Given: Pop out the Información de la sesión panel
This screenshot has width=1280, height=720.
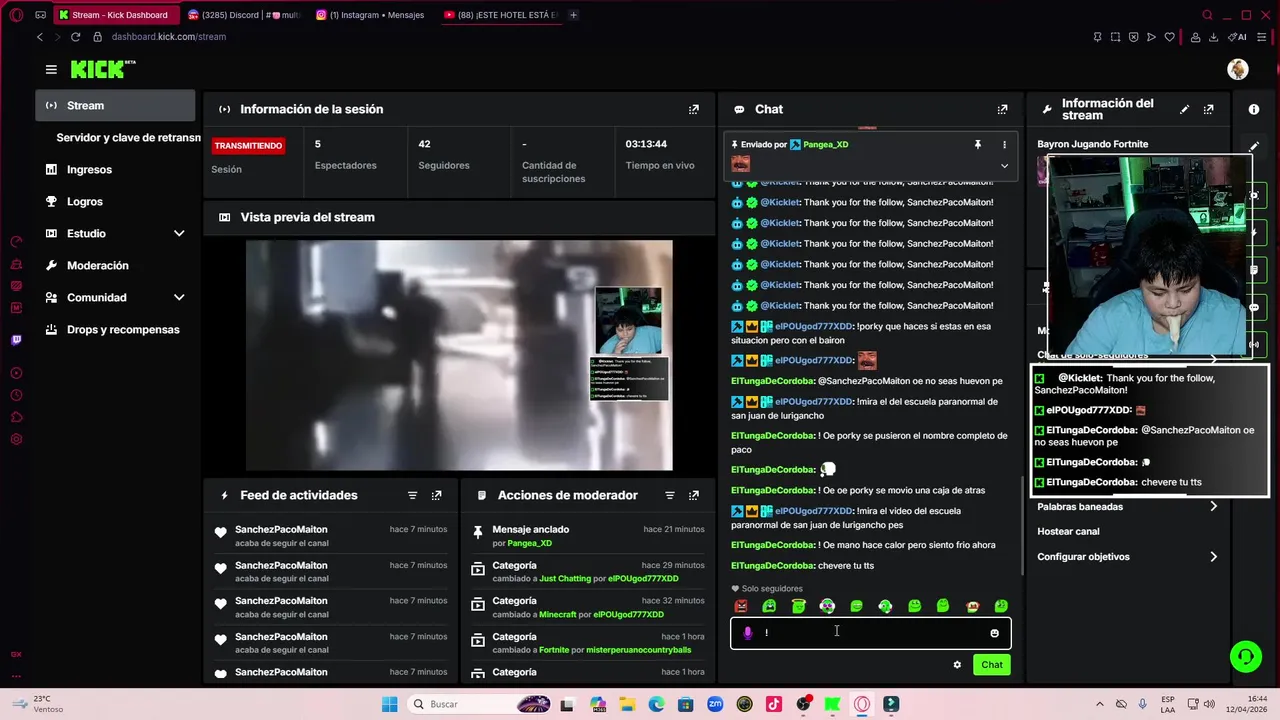Looking at the screenshot, I should [x=694, y=109].
